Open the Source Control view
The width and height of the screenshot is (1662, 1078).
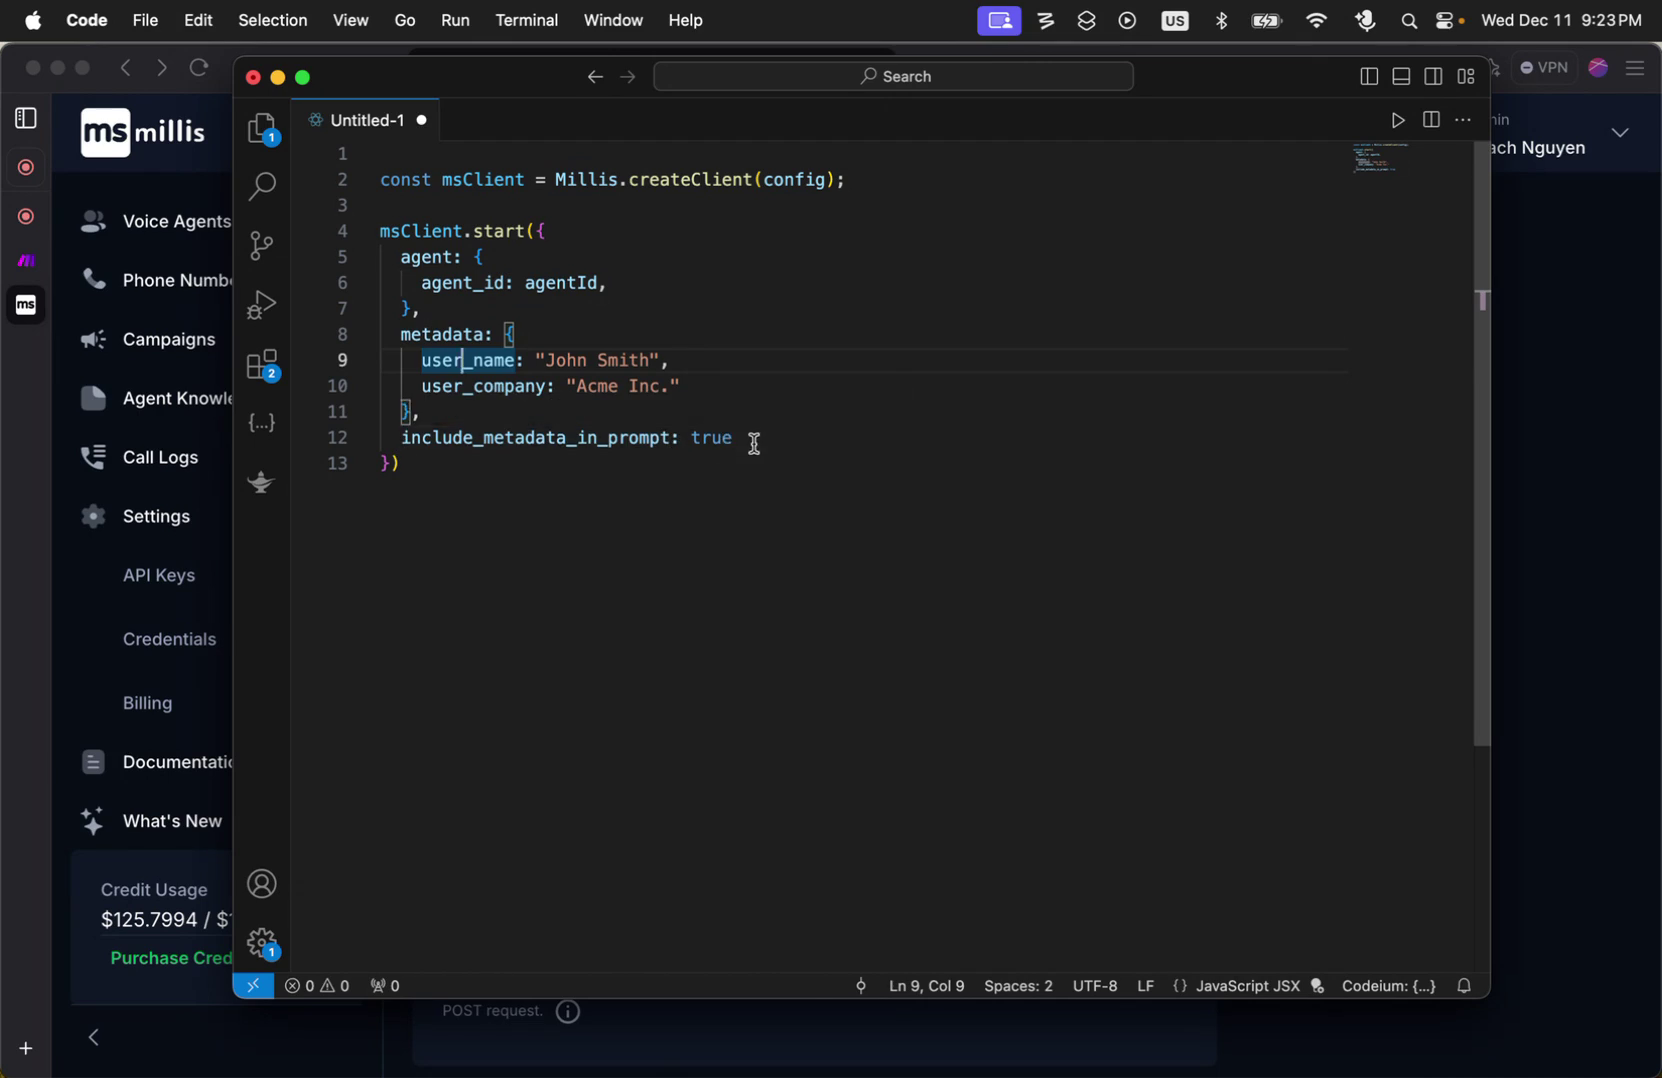261,245
